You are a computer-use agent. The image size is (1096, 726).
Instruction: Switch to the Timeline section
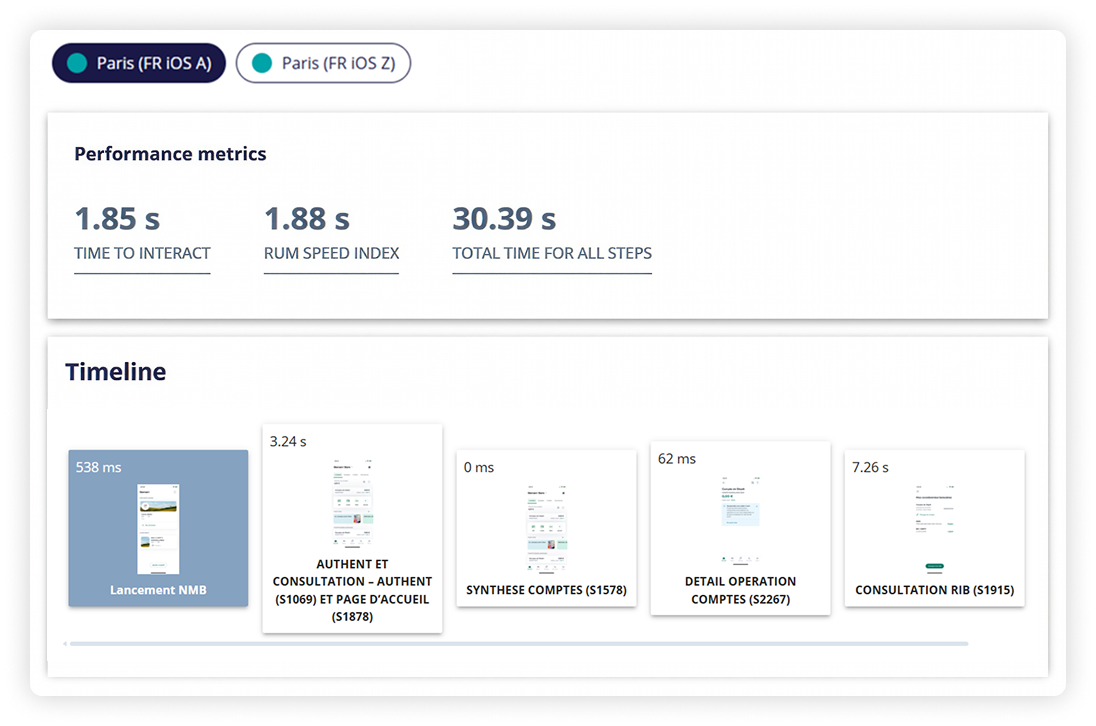click(115, 371)
